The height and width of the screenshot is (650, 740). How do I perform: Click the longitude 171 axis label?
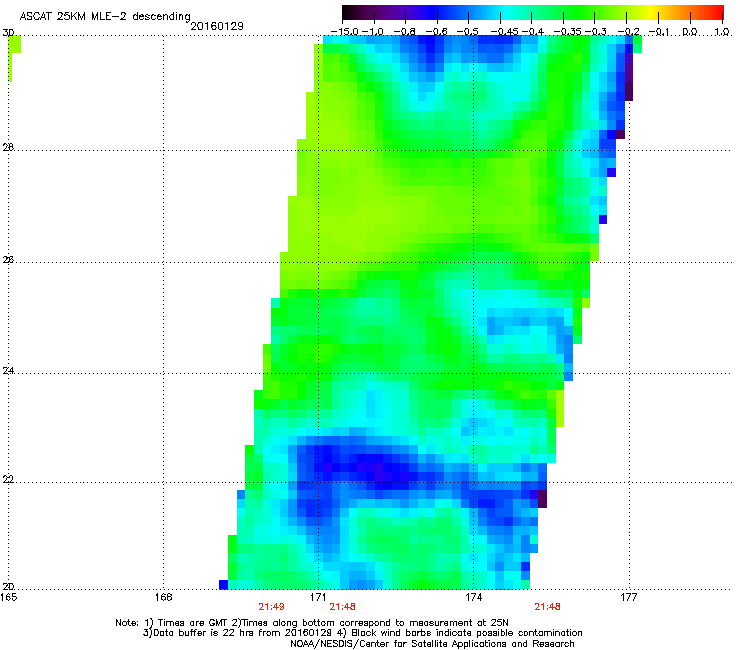coord(318,597)
